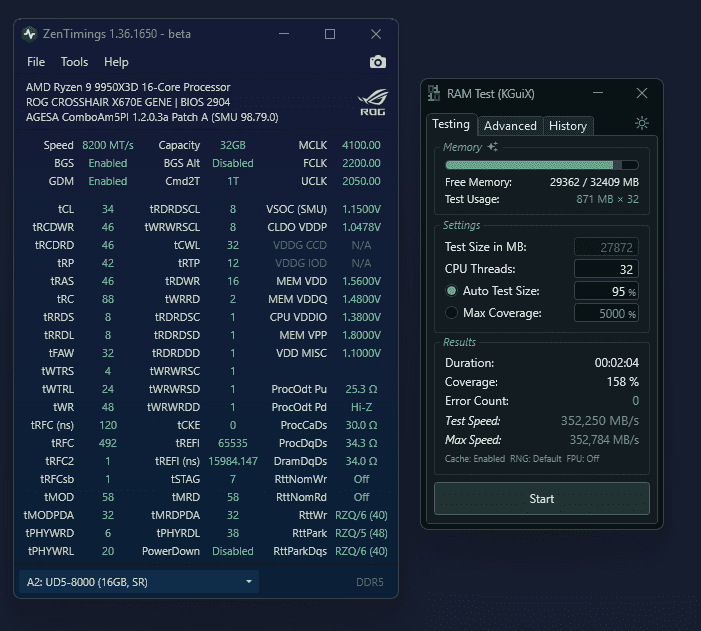Click the Test Usage 871 MB × 32 value
The width and height of the screenshot is (701, 631).
coord(607,199)
